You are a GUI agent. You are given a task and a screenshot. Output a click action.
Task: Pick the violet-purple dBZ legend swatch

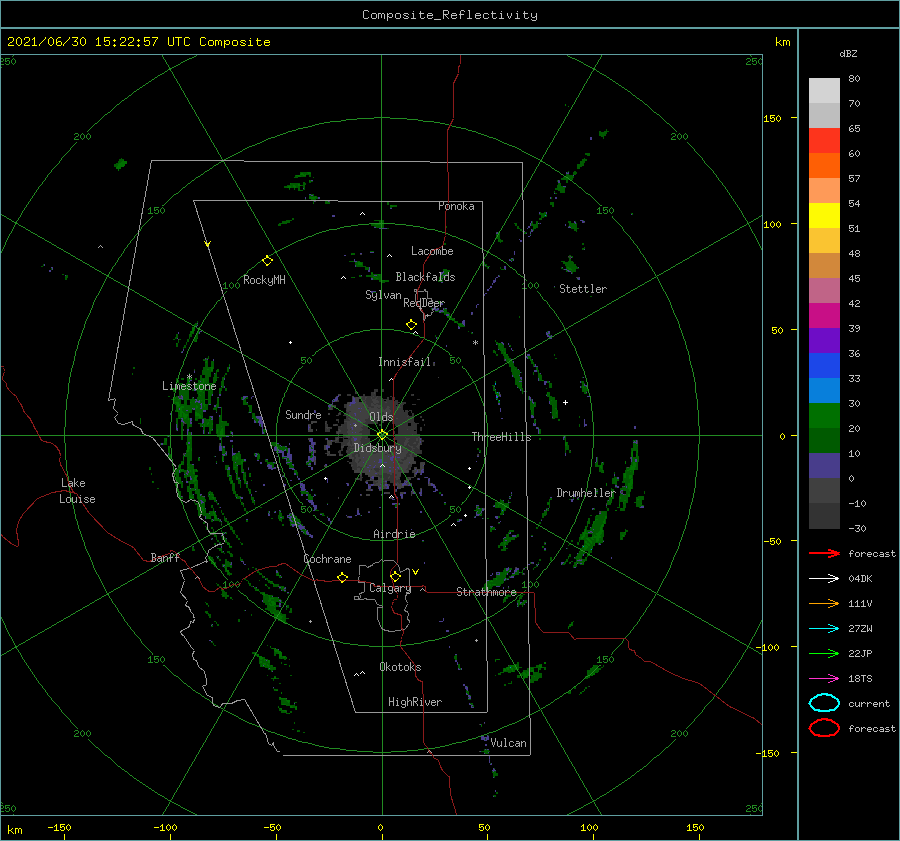[824, 340]
